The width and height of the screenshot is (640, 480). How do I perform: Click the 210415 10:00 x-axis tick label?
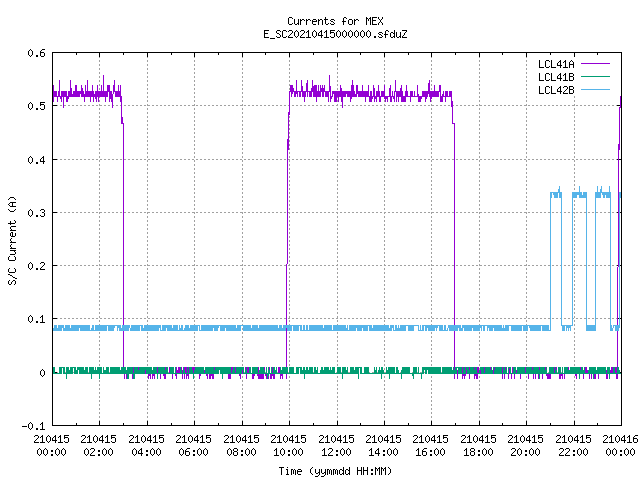point(288,446)
